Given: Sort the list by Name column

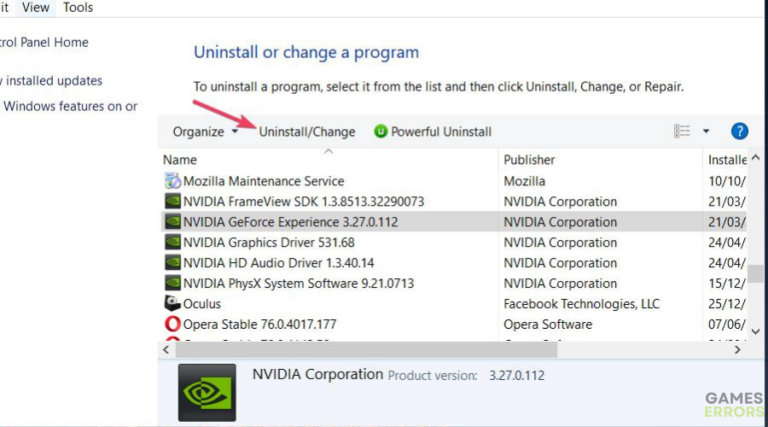Looking at the screenshot, I should coord(180,160).
